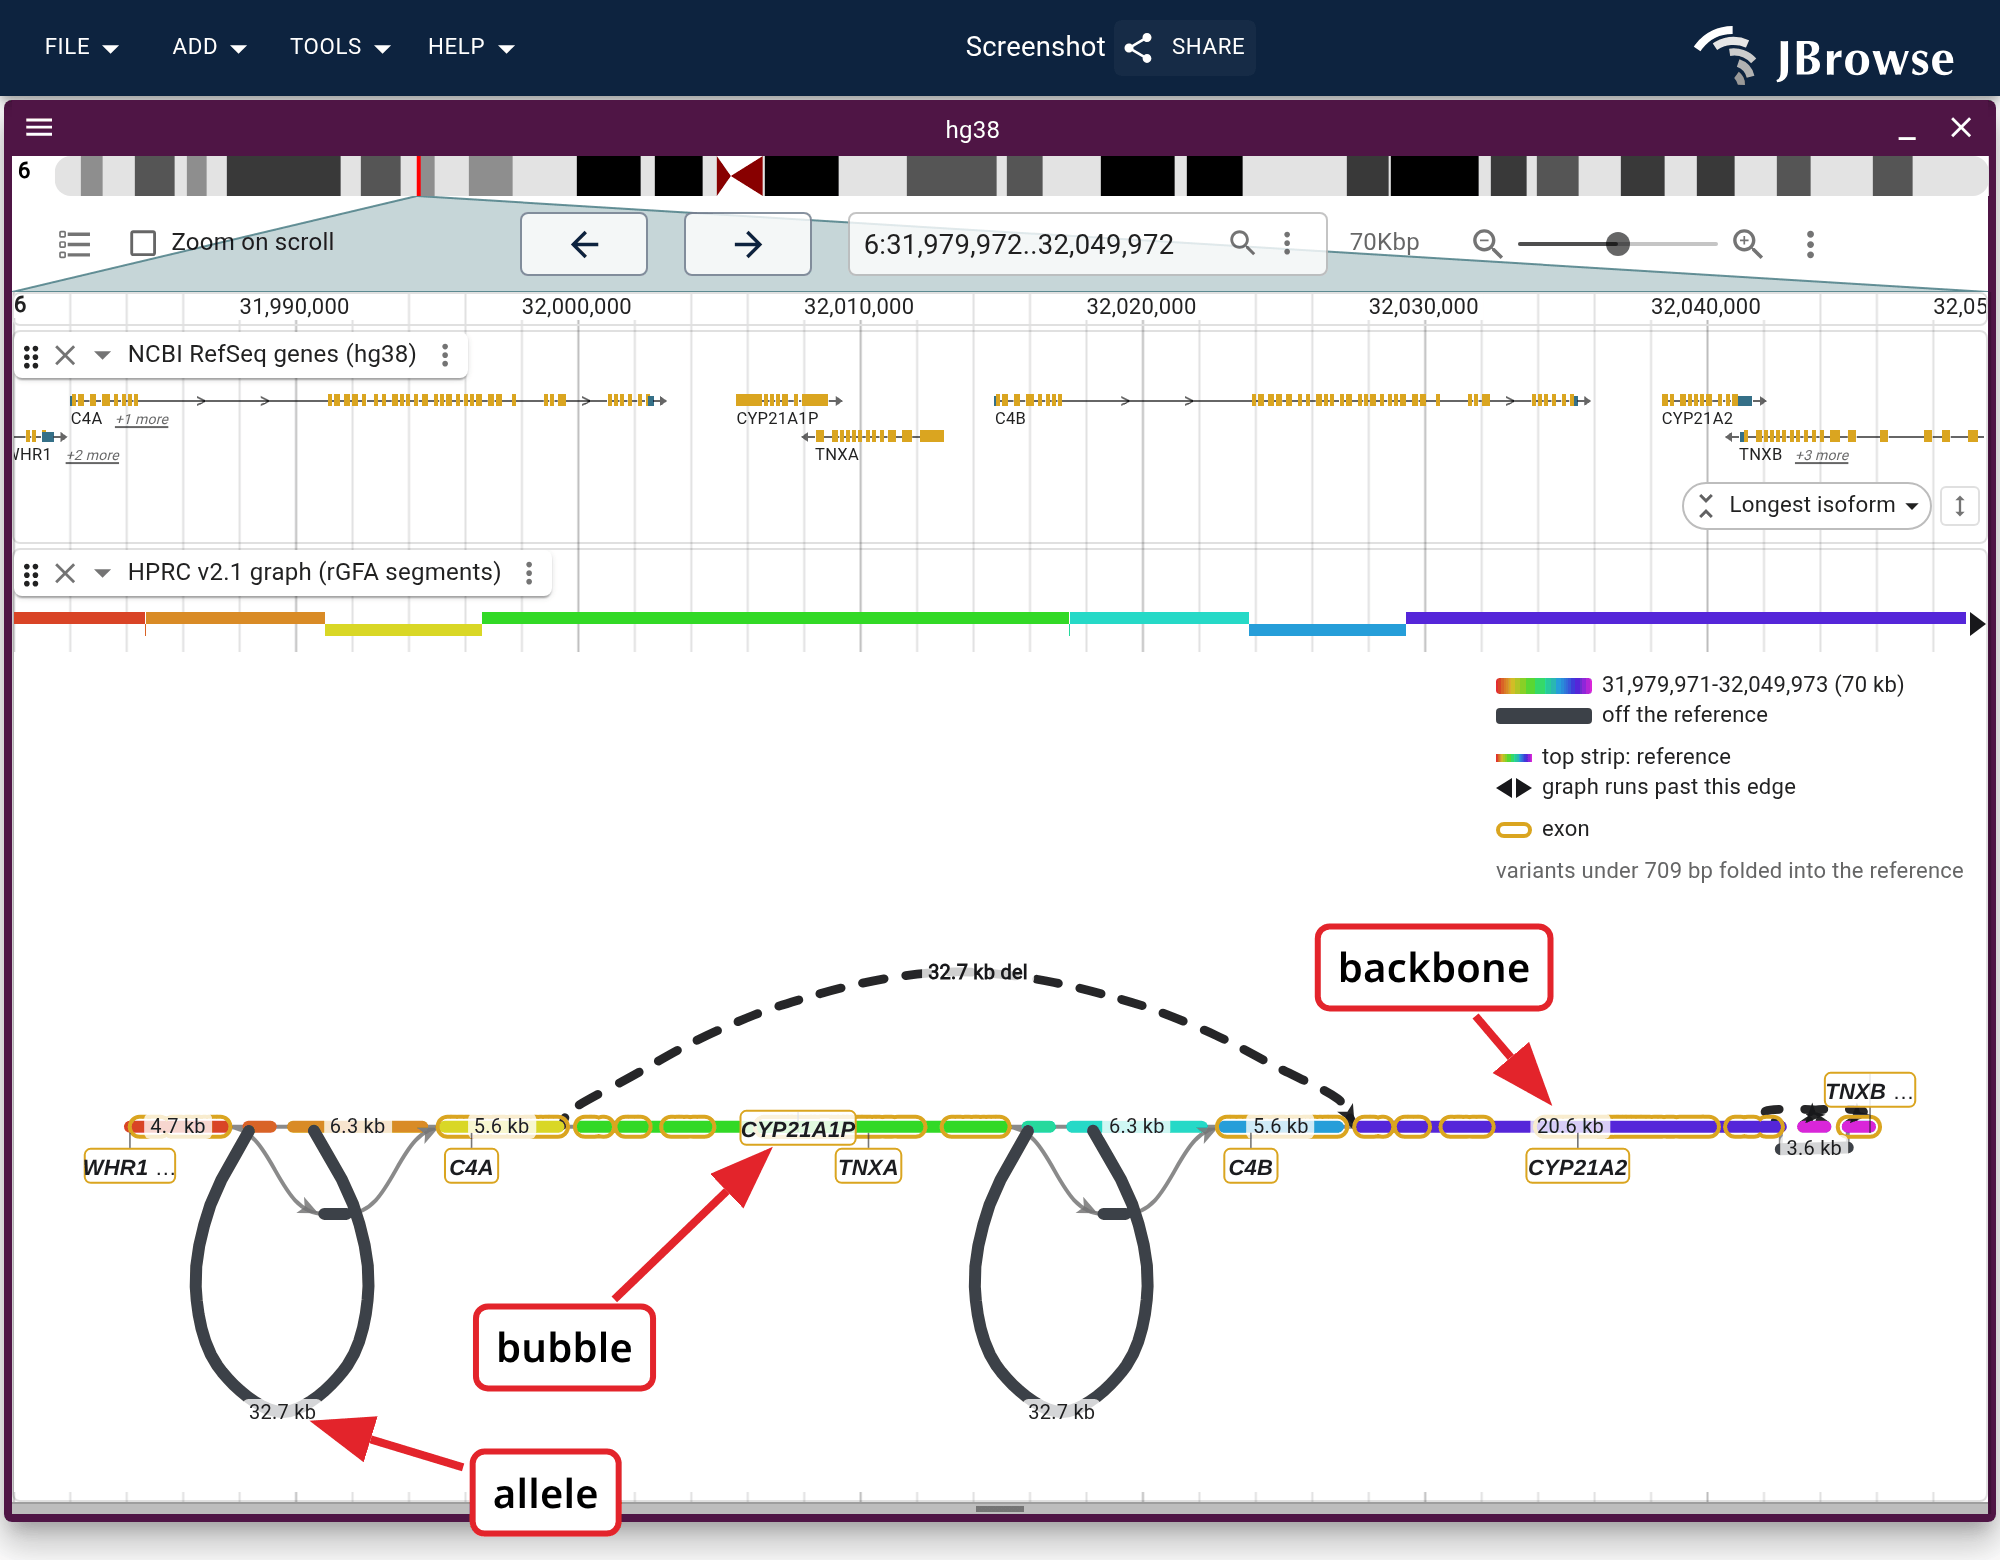The width and height of the screenshot is (2000, 1560).
Task: Zoom out with the minus magnifier
Action: click(x=1487, y=243)
